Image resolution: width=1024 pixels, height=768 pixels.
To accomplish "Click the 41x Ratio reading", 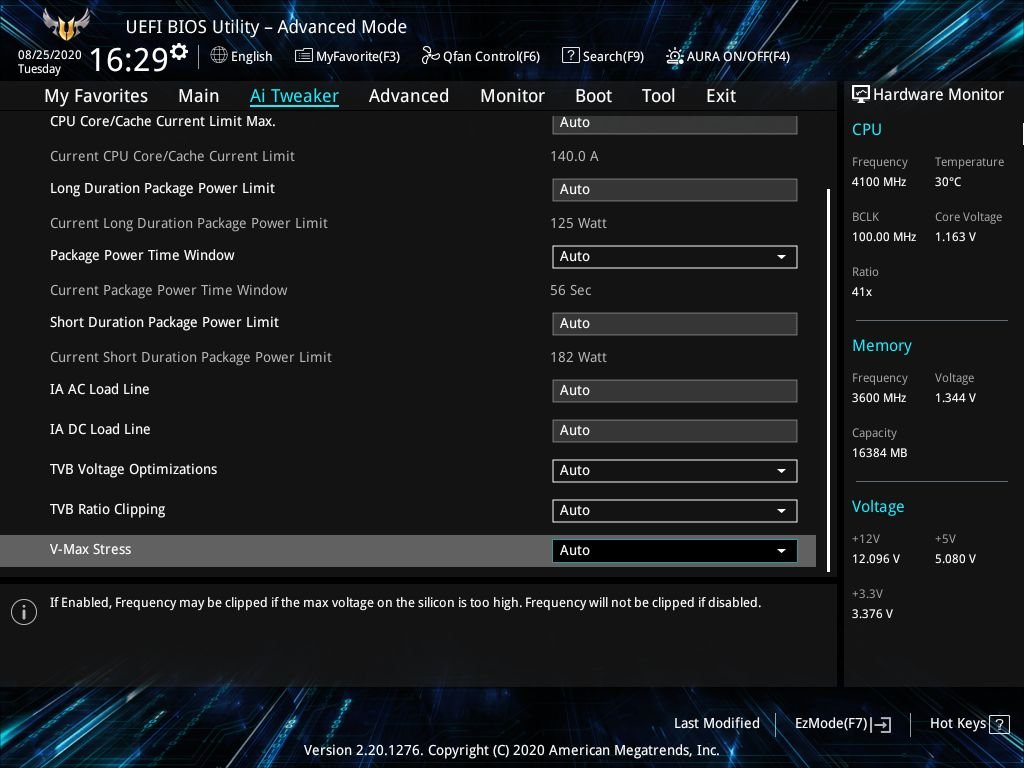I will [x=861, y=292].
